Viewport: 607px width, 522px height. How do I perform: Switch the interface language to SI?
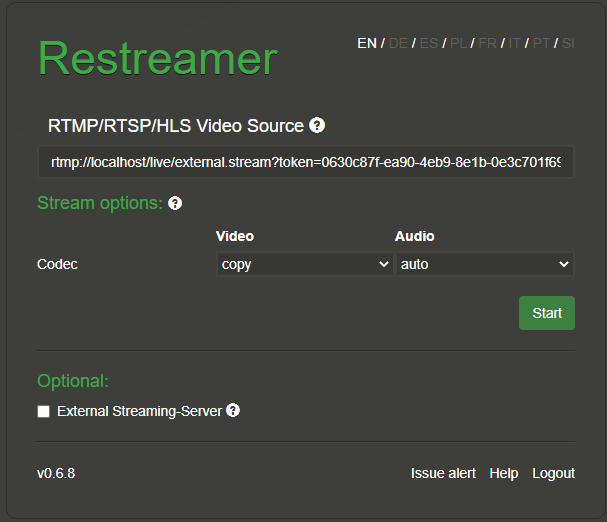[567, 43]
